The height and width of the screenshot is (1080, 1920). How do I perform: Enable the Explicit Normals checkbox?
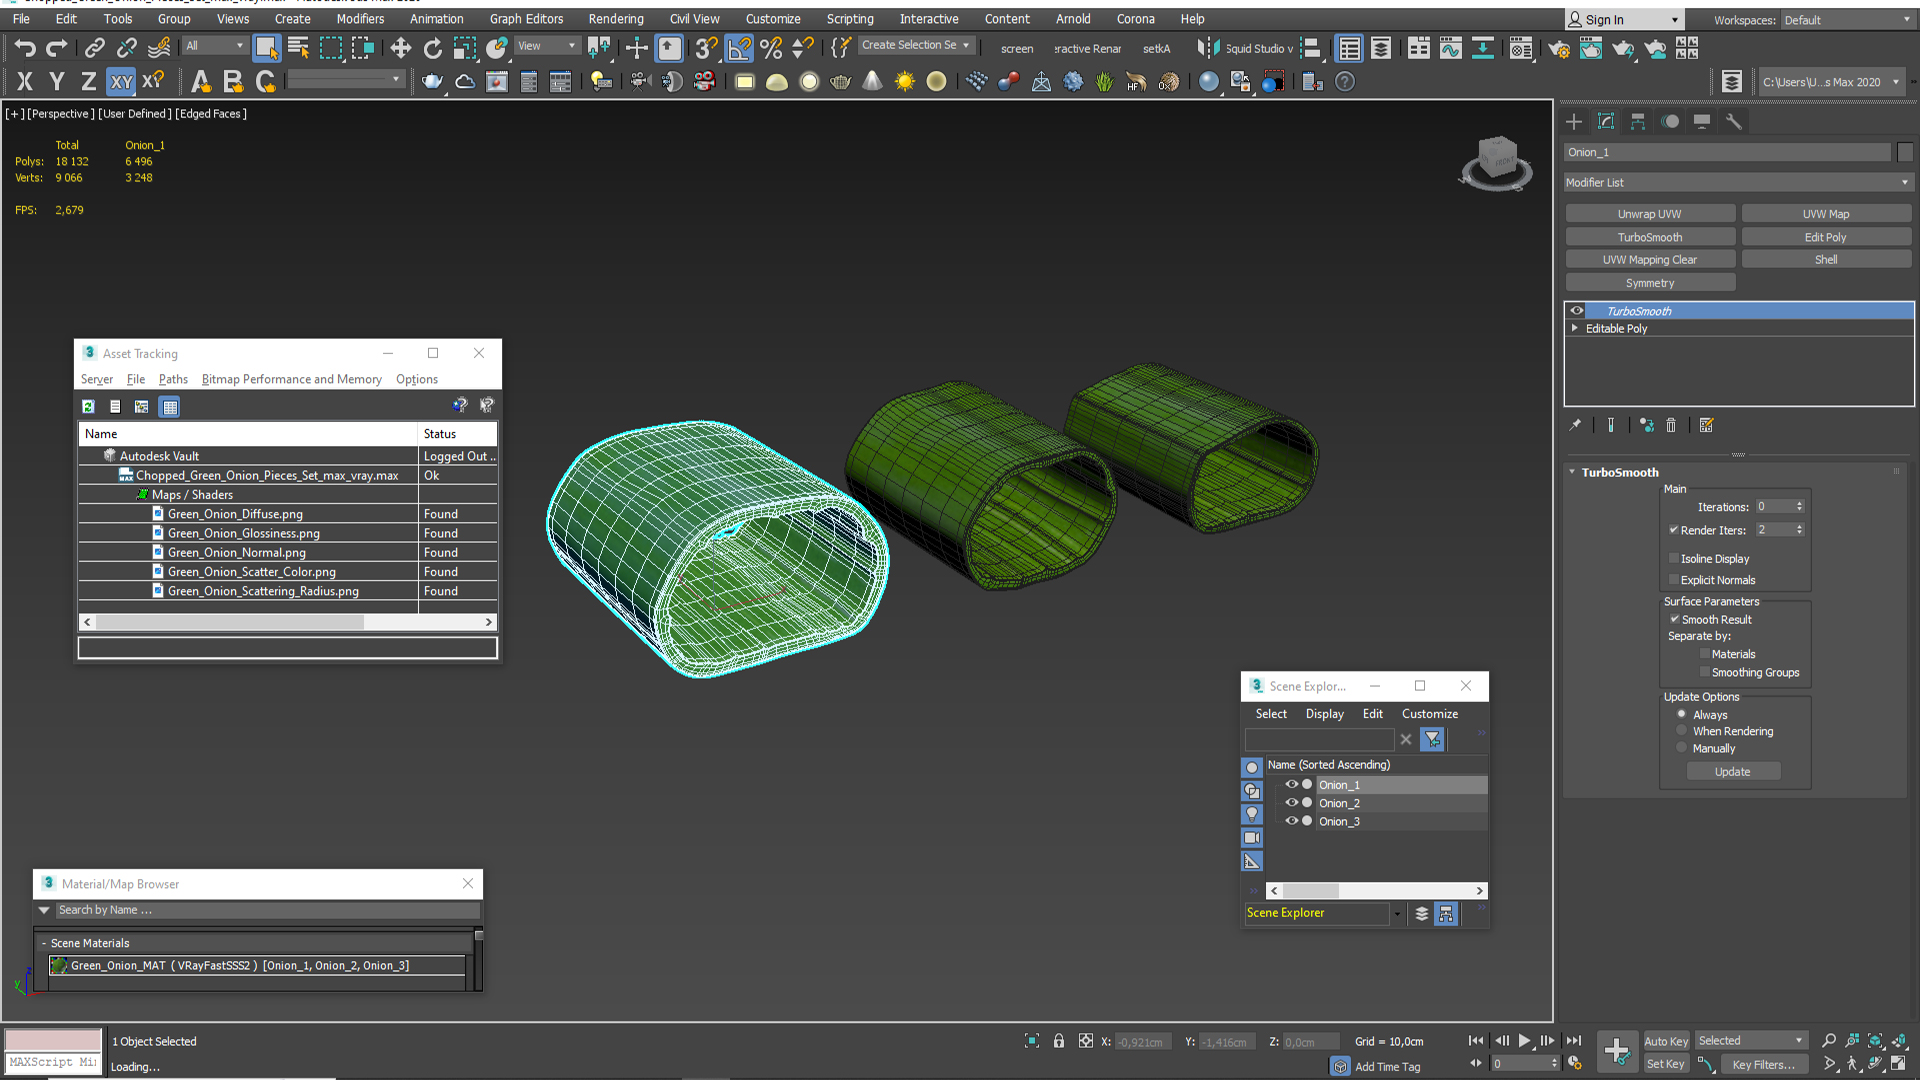click(1674, 580)
